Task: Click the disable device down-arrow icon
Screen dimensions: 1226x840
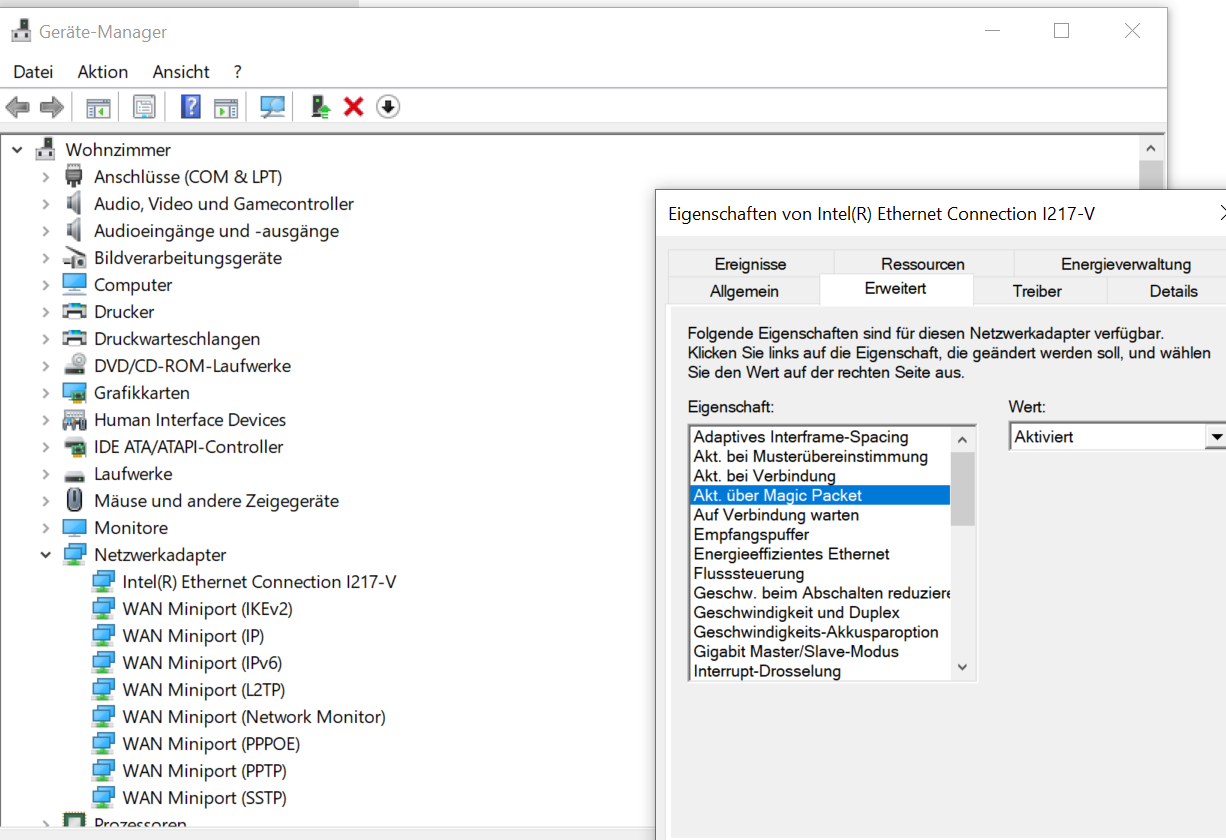Action: [388, 107]
